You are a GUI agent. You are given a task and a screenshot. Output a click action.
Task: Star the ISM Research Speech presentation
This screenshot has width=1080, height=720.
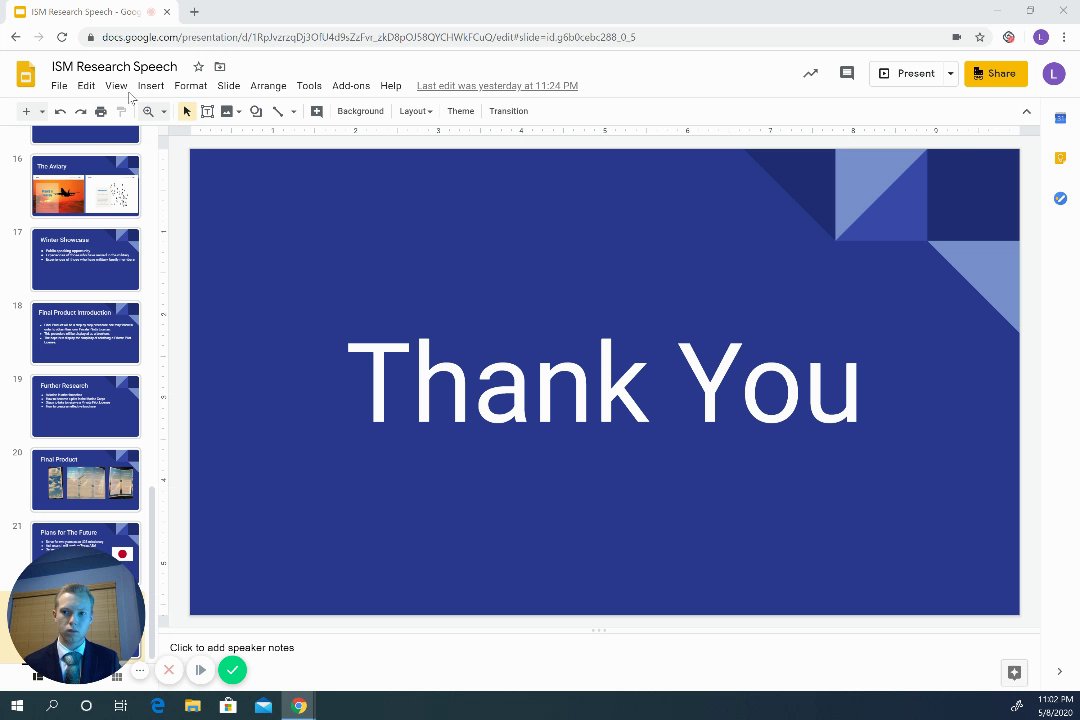[198, 67]
